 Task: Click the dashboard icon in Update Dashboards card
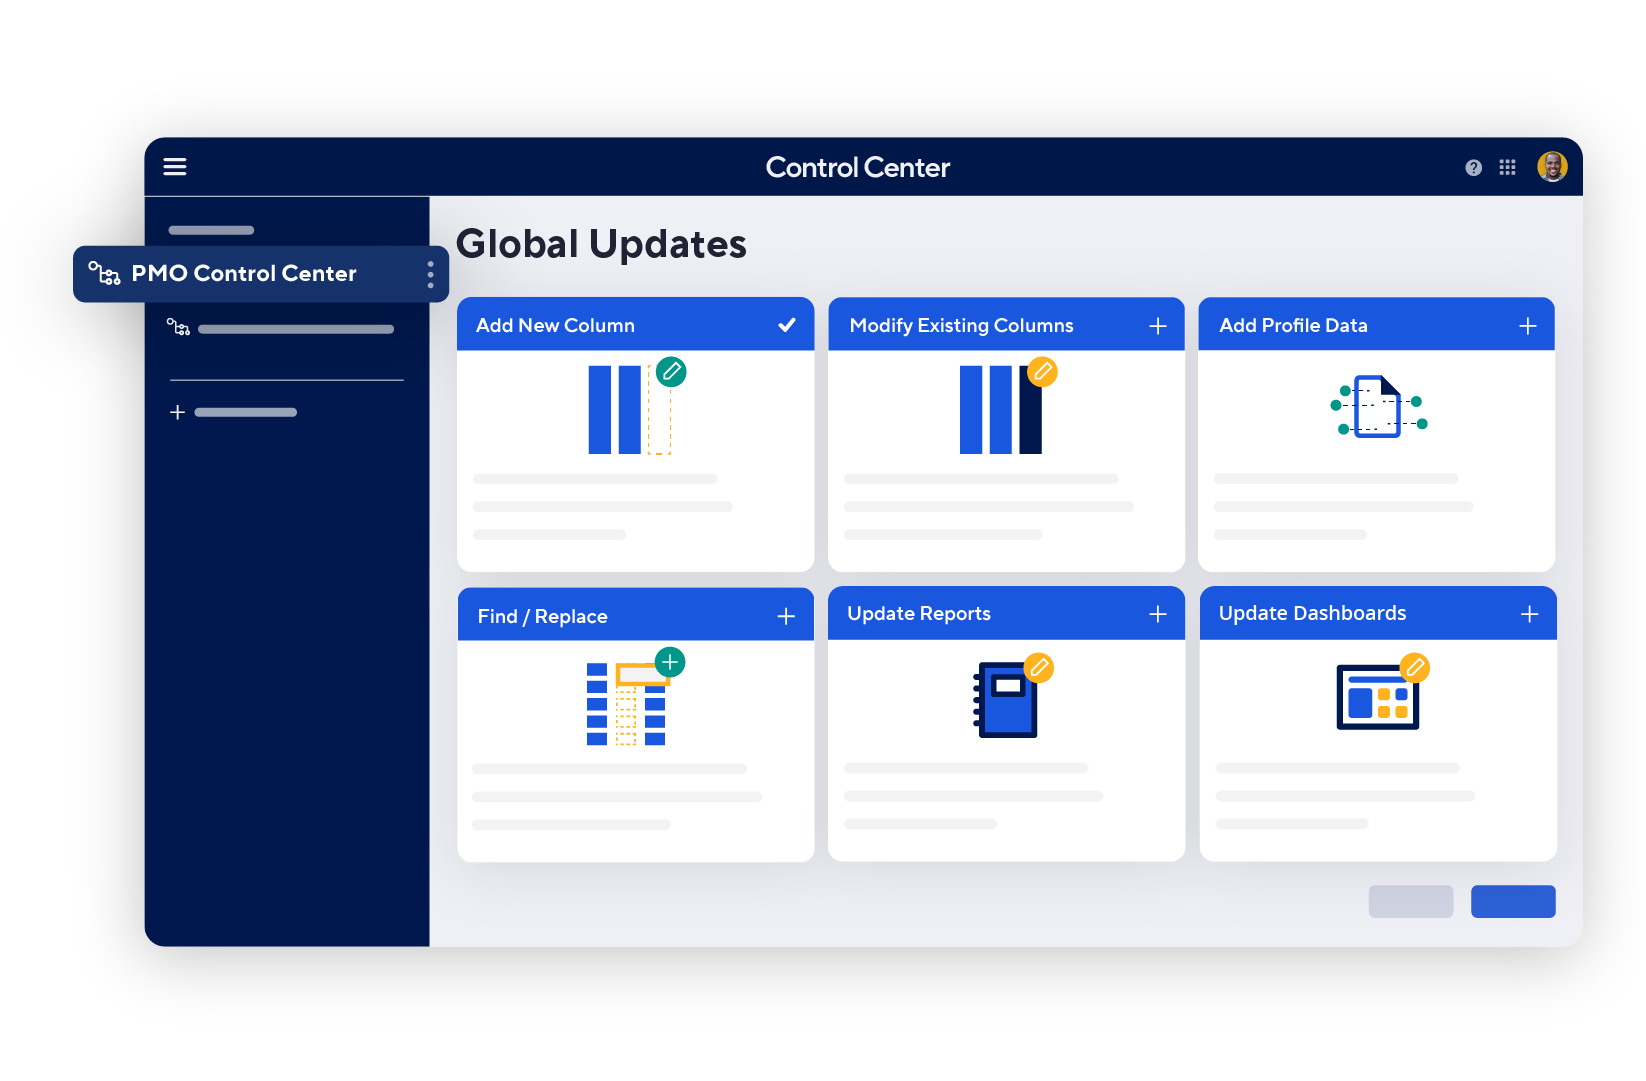tap(1378, 699)
